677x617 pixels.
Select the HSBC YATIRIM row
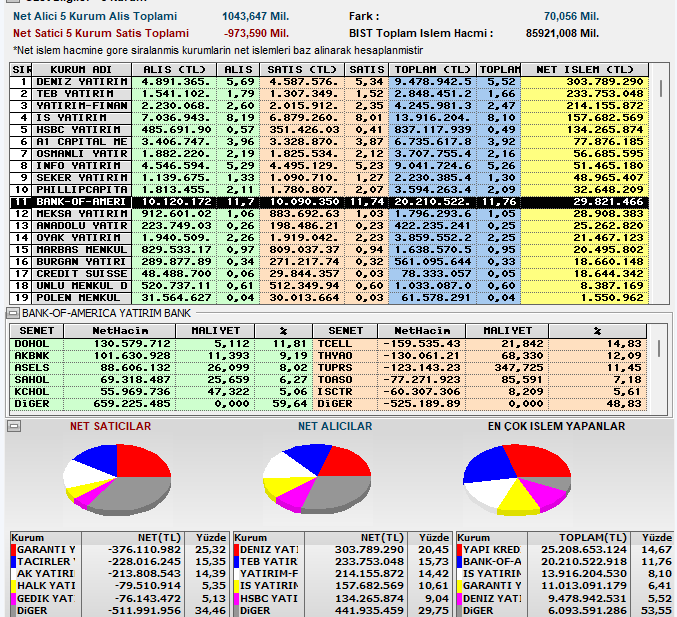(329, 130)
